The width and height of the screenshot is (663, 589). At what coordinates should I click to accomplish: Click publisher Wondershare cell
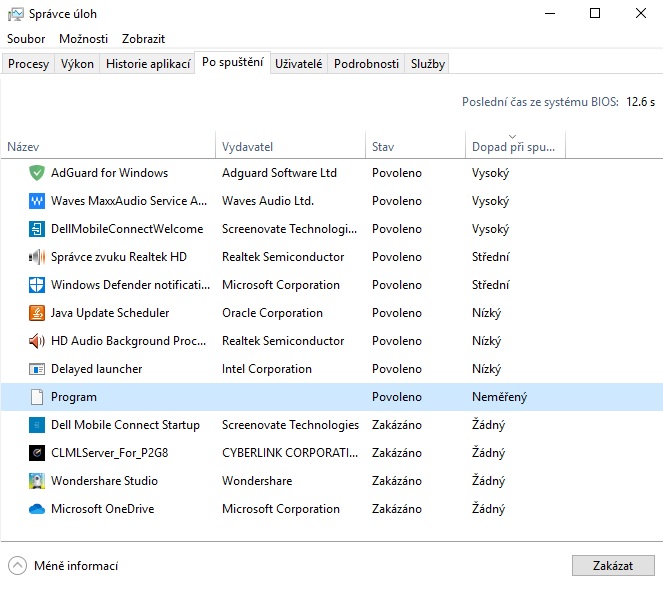click(257, 481)
